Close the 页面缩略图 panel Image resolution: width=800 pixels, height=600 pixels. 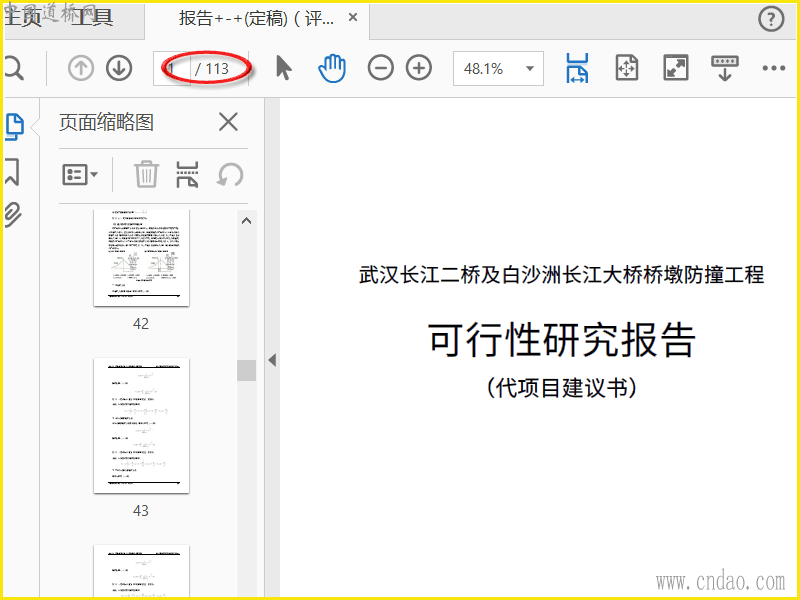228,122
